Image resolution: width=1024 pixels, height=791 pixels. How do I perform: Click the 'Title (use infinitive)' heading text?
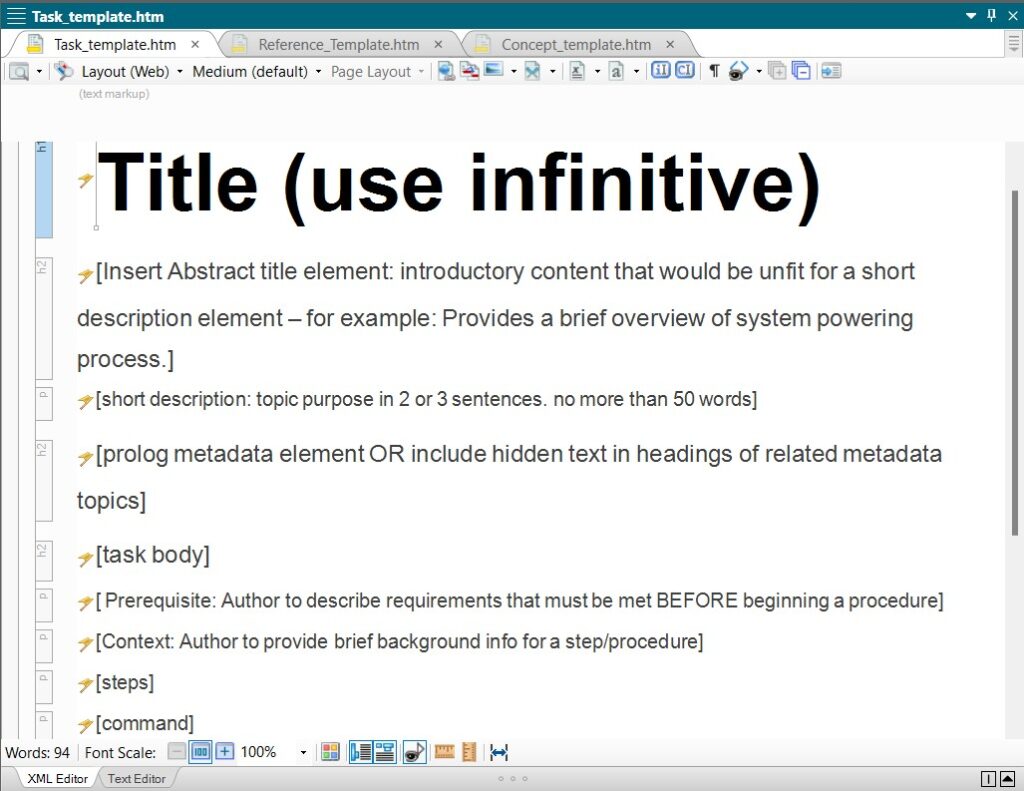point(458,186)
